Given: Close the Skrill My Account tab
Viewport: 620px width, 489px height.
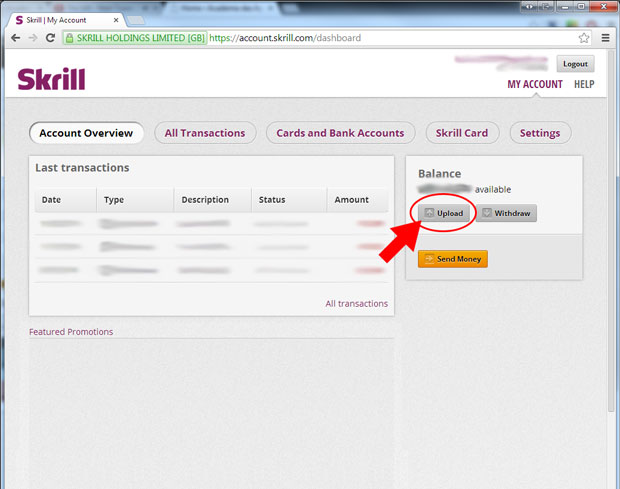Looking at the screenshot, I should pos(116,20).
